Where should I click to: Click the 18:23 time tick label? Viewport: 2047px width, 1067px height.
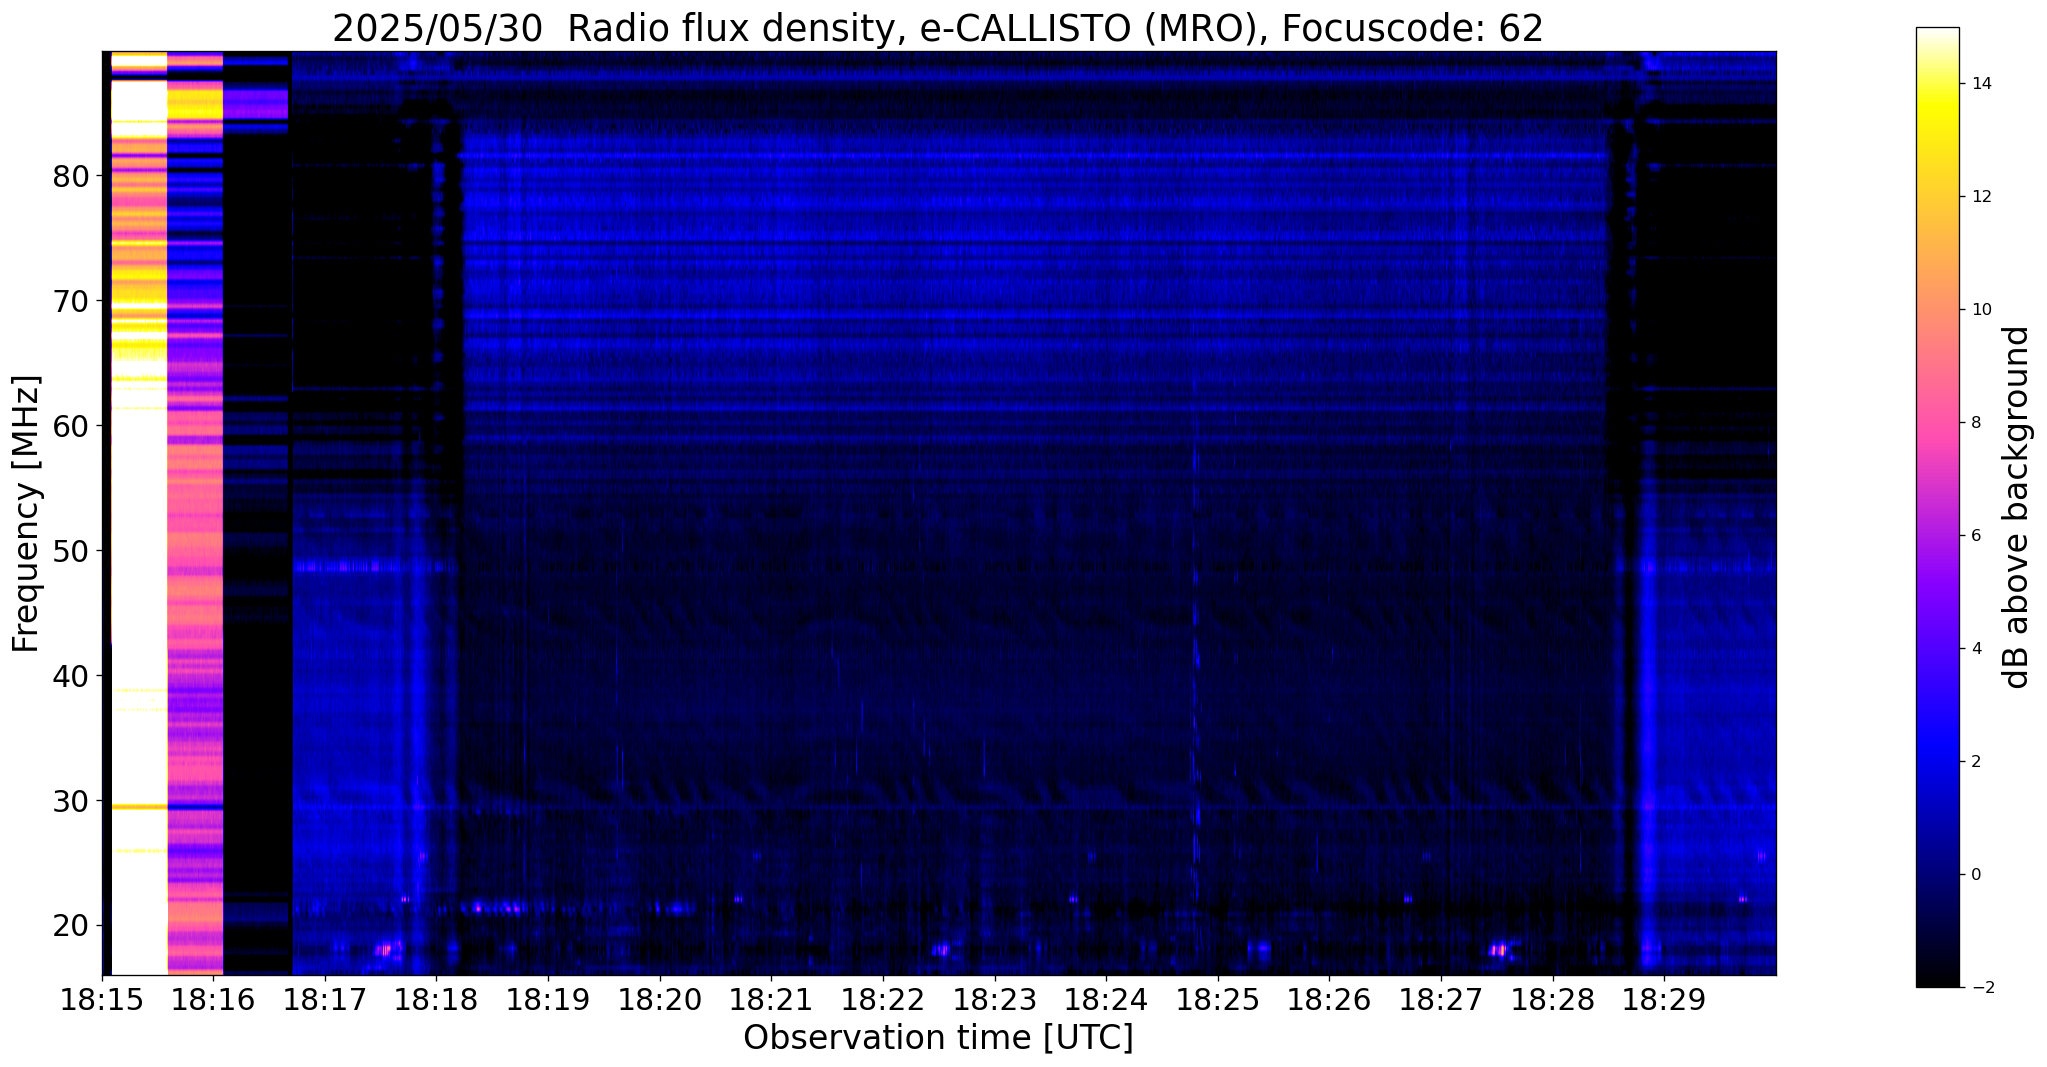tap(995, 1001)
